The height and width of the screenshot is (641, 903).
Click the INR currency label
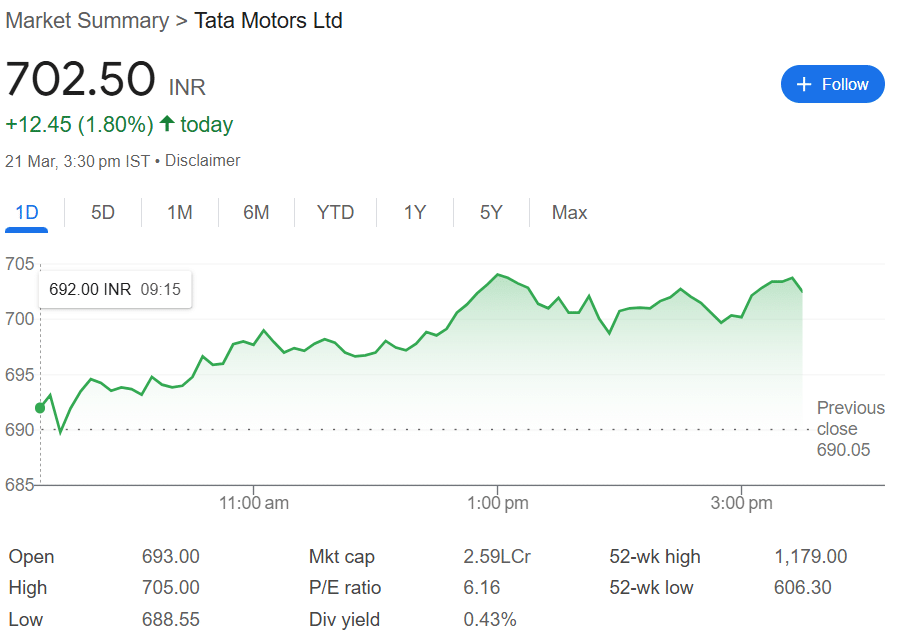pyautogui.click(x=187, y=88)
